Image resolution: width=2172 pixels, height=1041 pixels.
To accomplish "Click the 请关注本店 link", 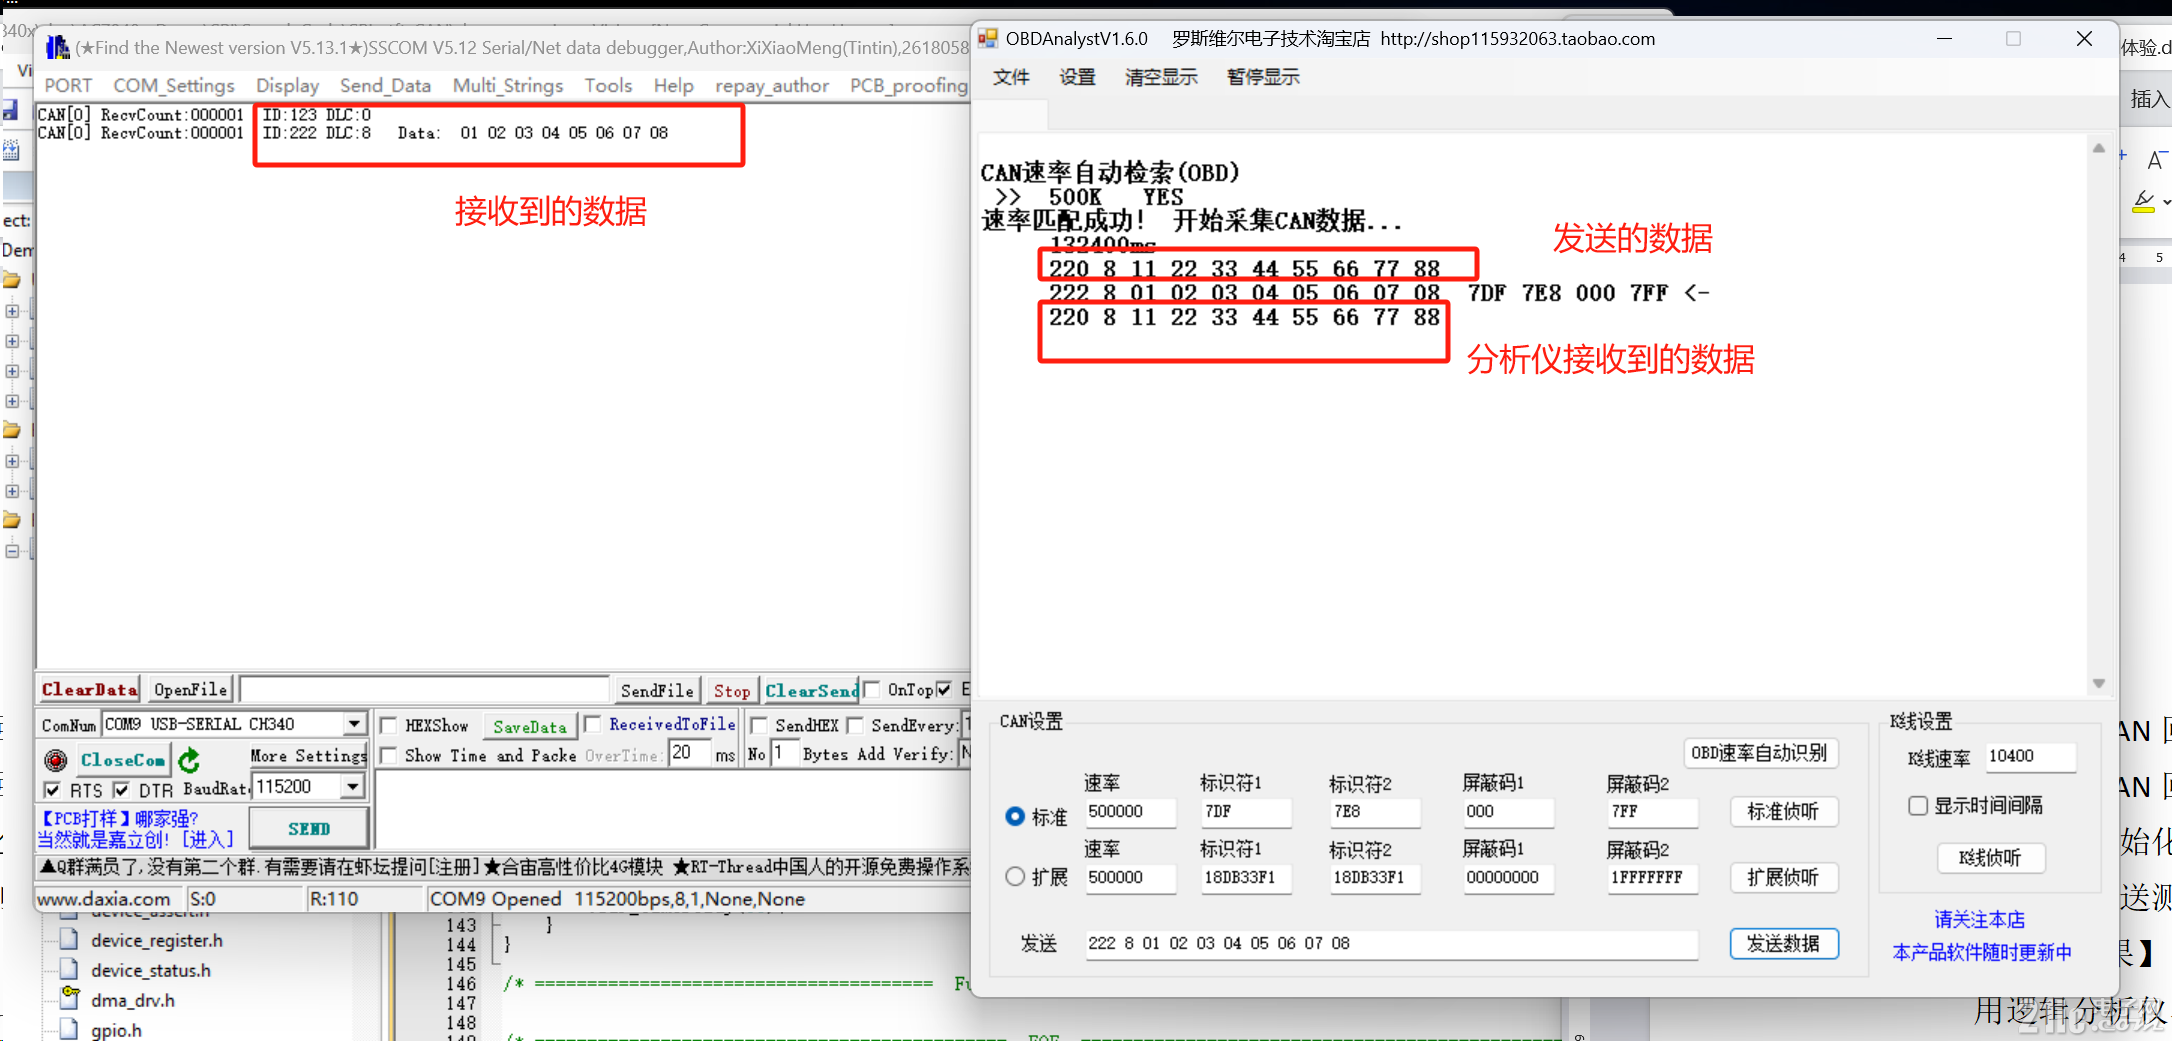I will [x=1979, y=919].
